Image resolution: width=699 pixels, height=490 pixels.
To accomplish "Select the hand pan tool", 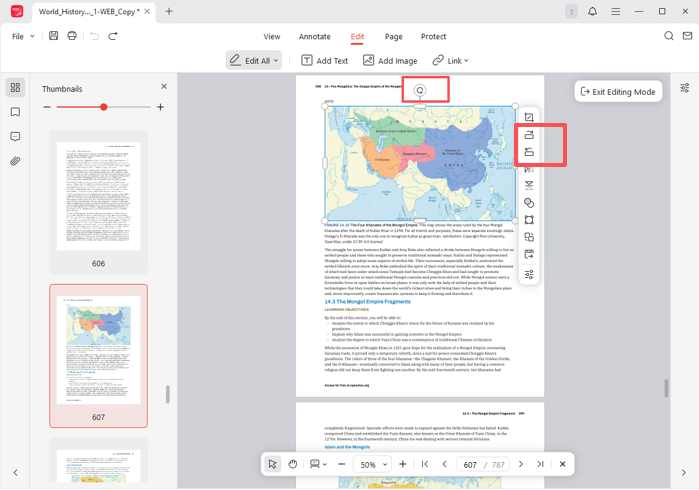I will [292, 464].
